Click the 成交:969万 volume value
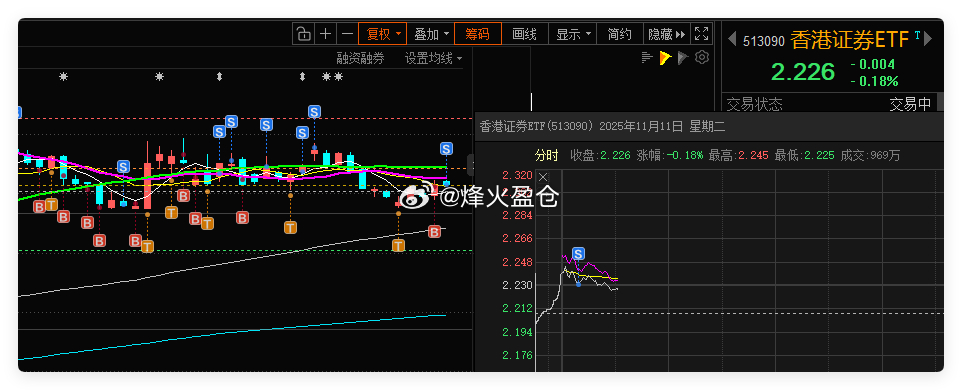 click(x=870, y=155)
